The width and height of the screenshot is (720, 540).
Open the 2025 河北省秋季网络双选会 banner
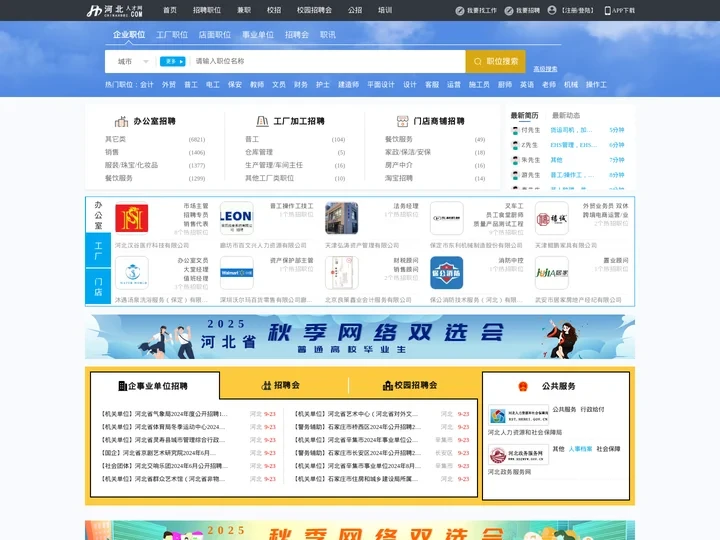click(360, 337)
